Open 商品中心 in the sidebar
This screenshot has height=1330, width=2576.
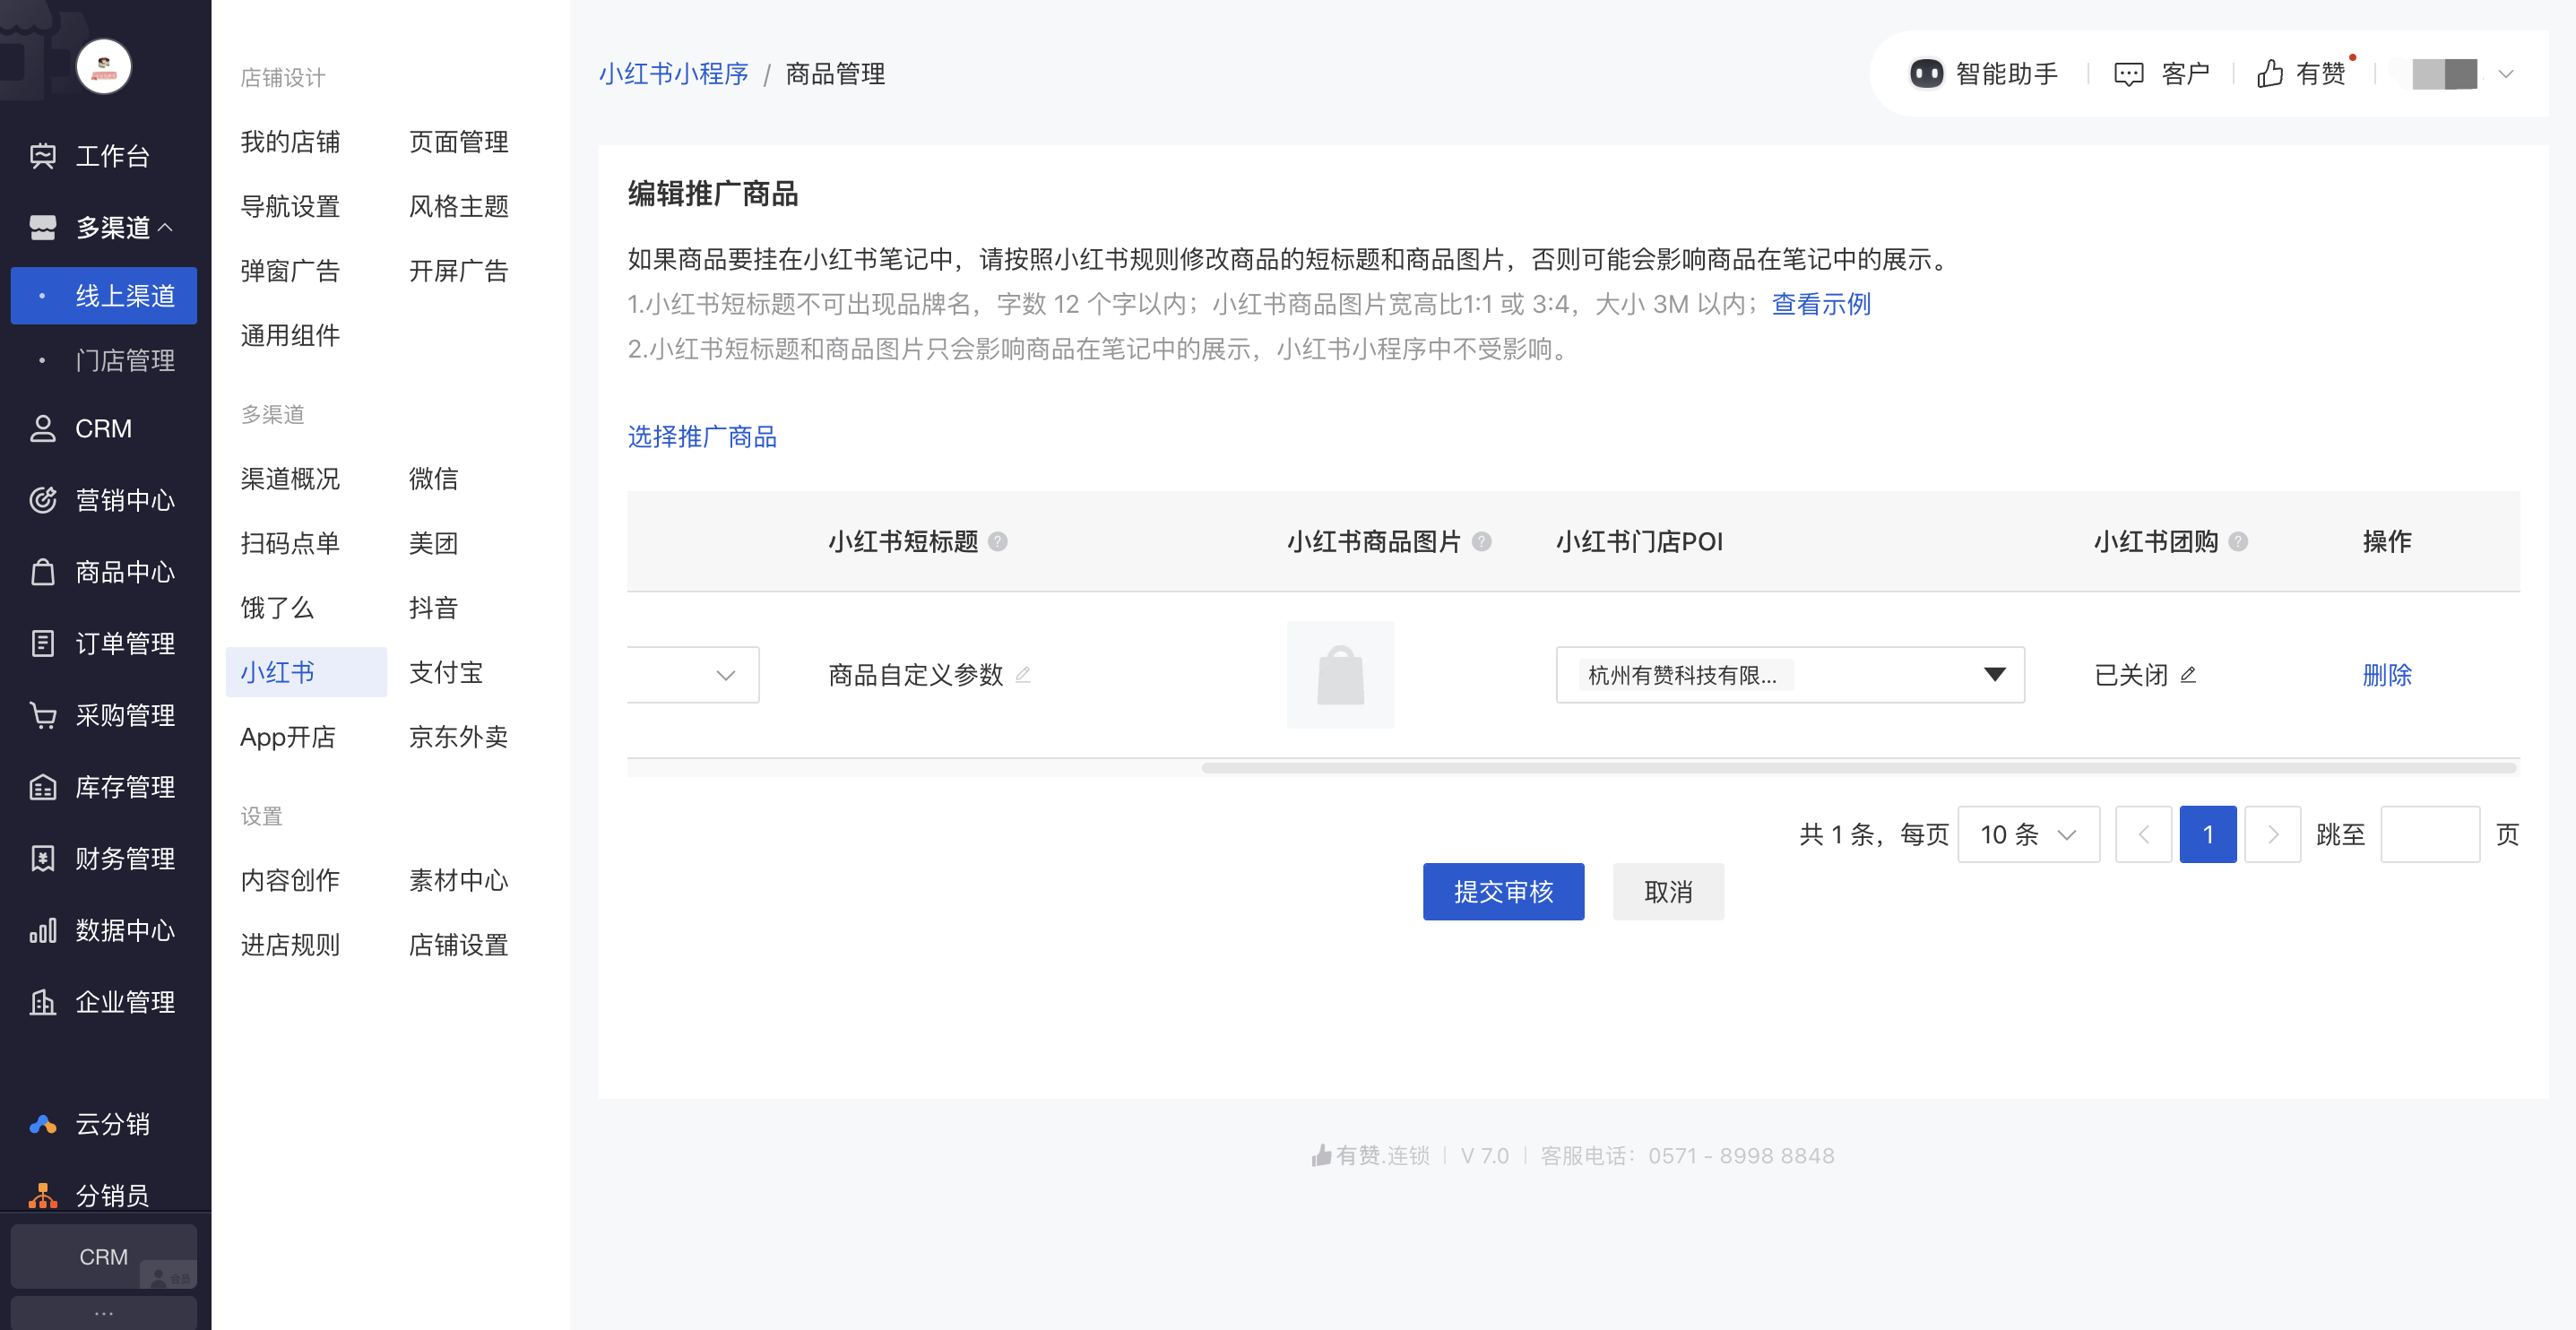(124, 572)
